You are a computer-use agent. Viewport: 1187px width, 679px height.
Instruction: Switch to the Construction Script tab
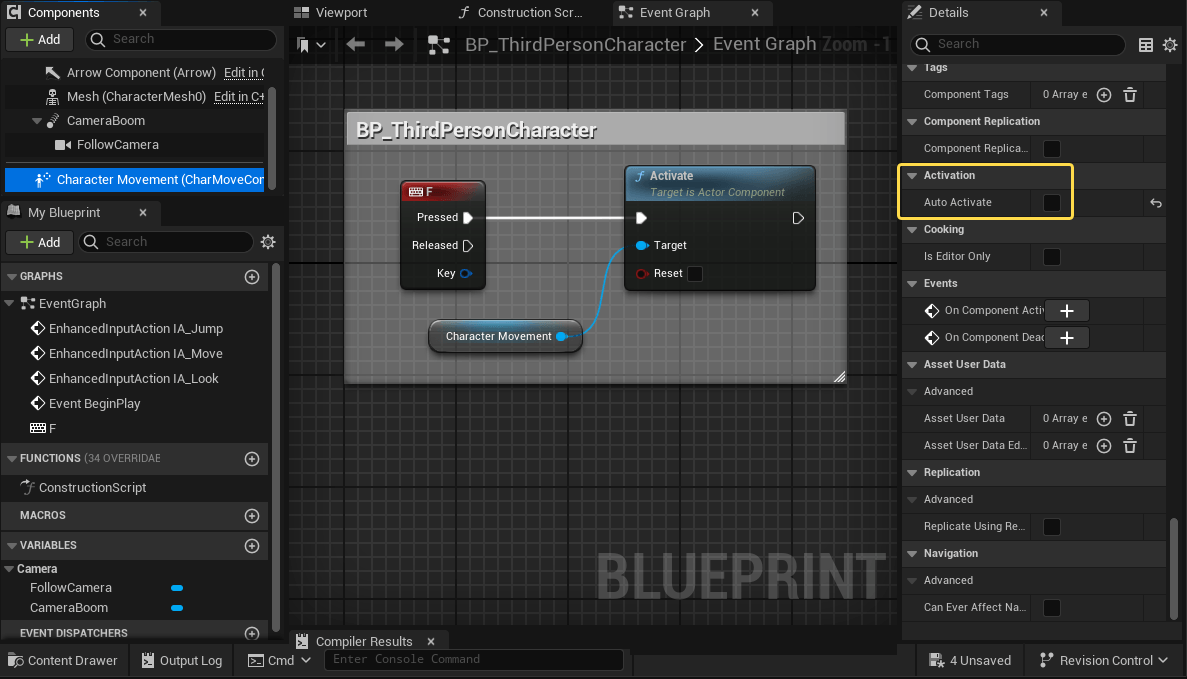point(521,13)
